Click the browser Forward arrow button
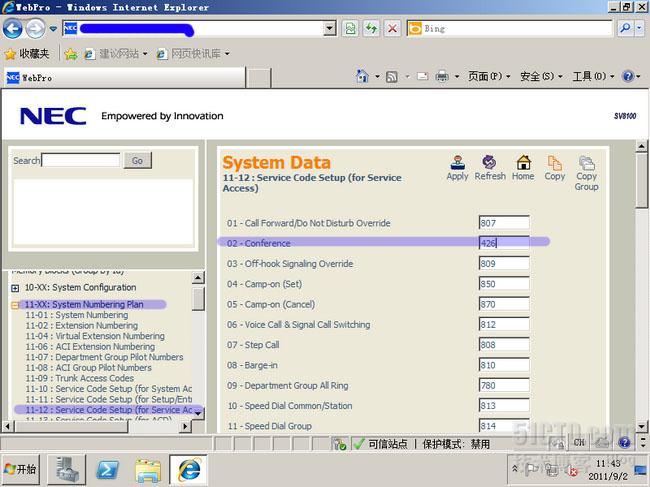 (35, 29)
